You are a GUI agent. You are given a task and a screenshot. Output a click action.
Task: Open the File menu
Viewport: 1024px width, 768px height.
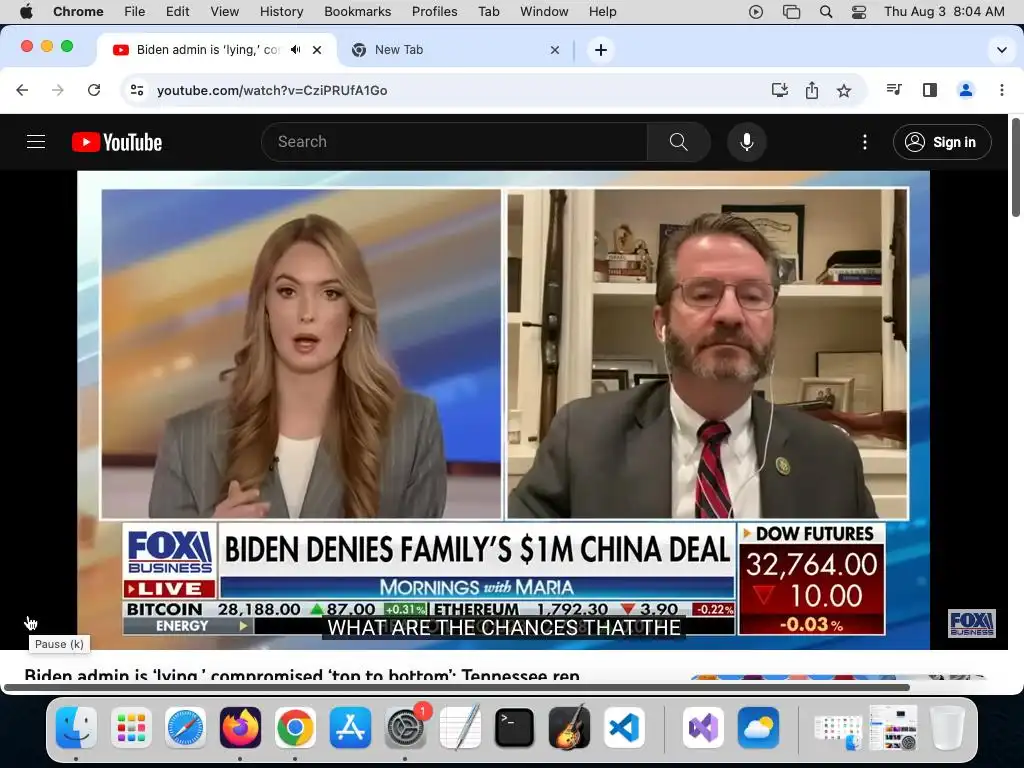tap(135, 12)
